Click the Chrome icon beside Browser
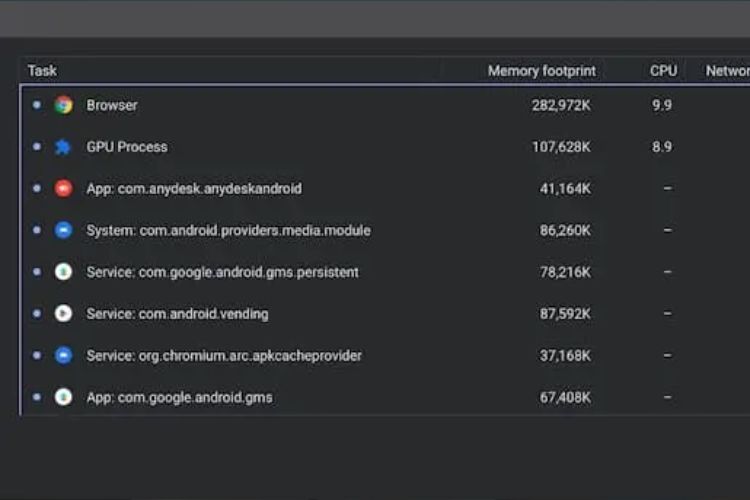This screenshot has width=750, height=500. (63, 105)
